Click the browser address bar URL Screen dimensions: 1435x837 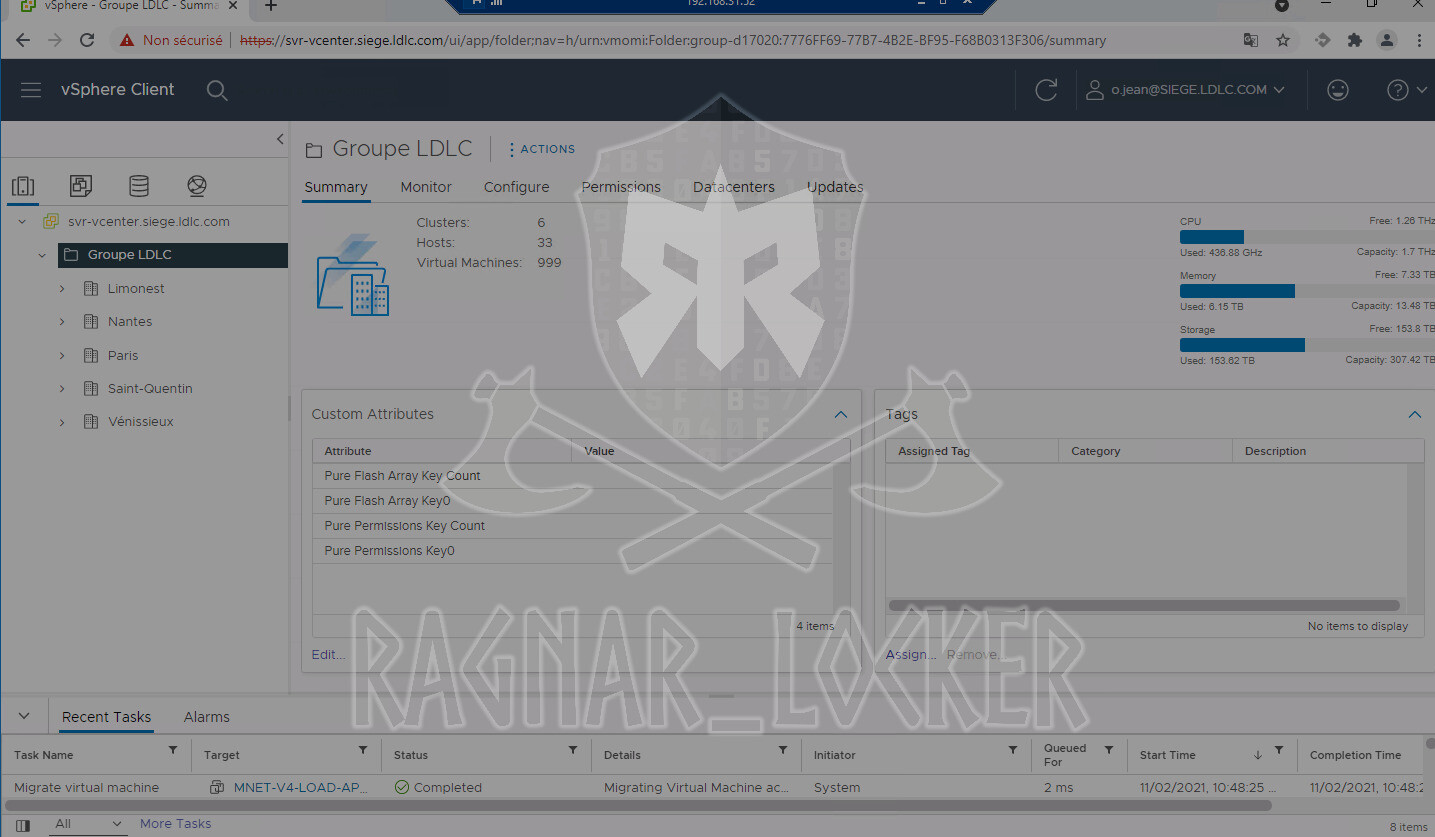[673, 41]
